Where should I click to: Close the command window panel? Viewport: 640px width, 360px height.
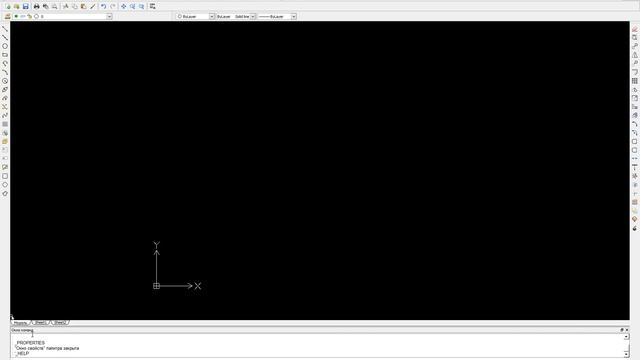[627, 330]
